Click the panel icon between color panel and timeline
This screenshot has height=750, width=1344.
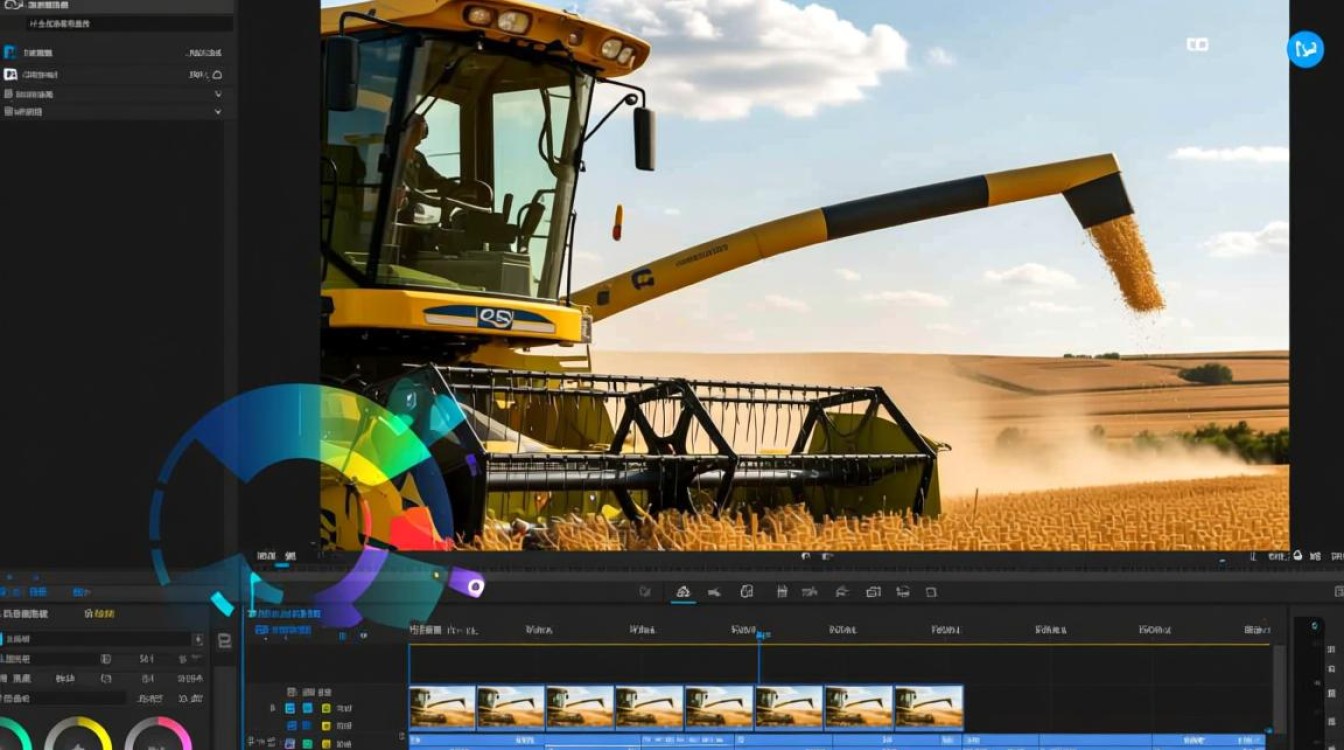(x=225, y=641)
